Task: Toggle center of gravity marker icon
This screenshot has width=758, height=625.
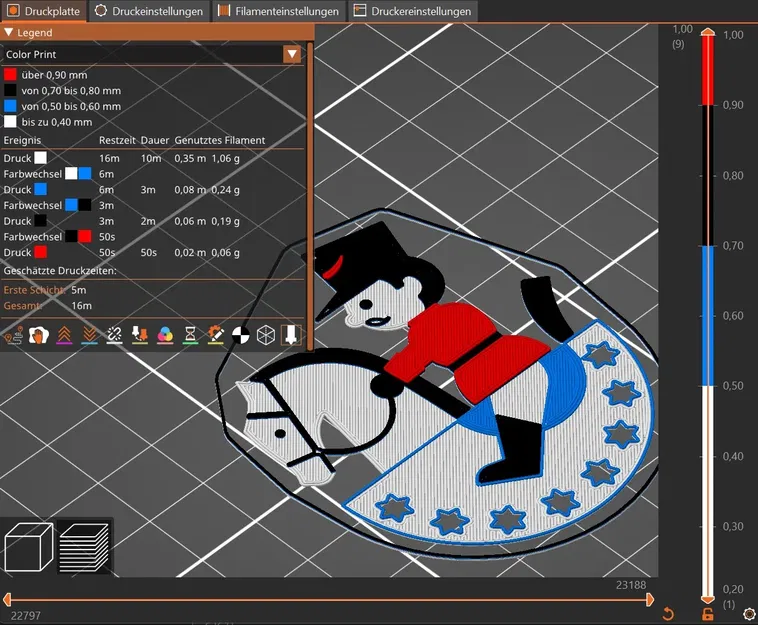Action: pyautogui.click(x=241, y=335)
